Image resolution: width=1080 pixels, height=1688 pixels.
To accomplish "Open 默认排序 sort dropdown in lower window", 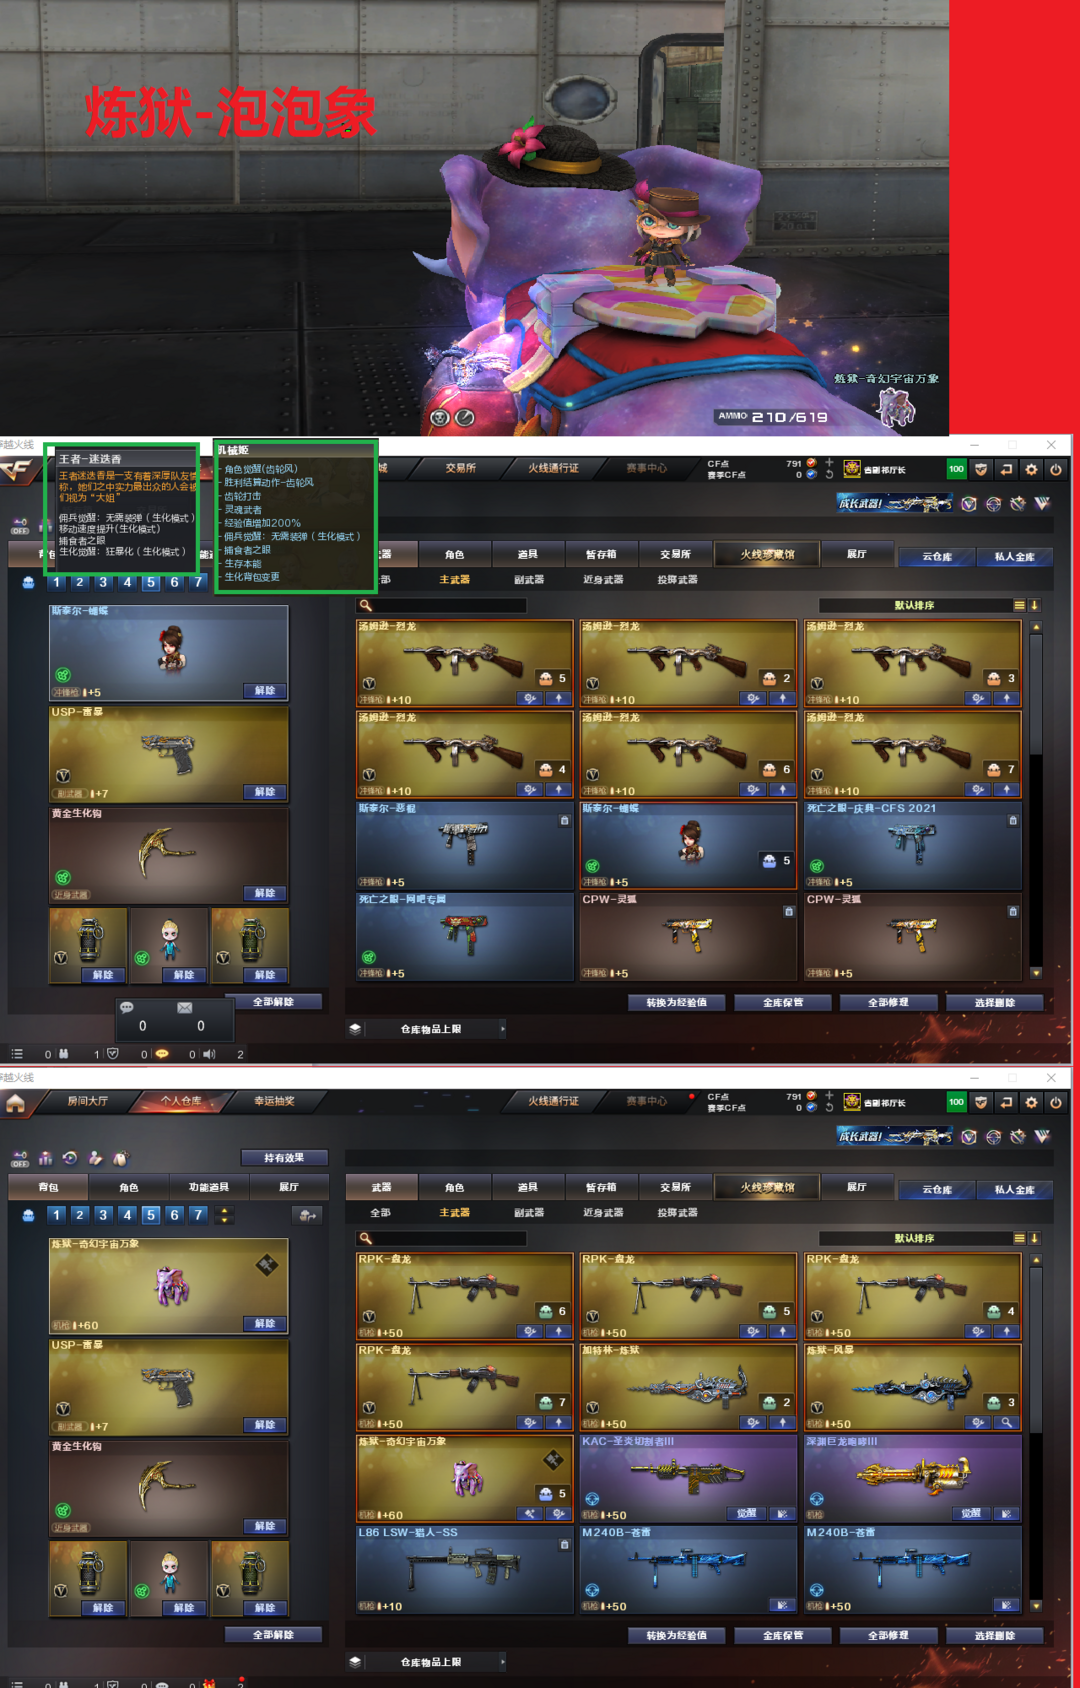I will click(915, 1238).
